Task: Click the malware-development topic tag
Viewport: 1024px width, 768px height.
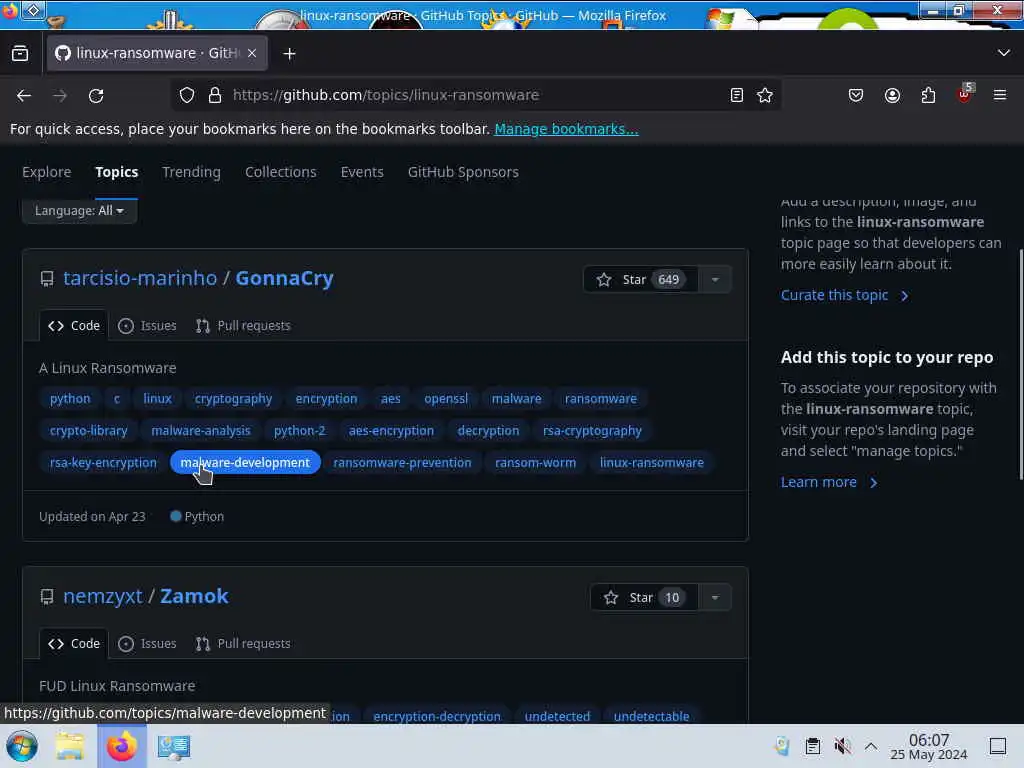Action: click(x=245, y=462)
